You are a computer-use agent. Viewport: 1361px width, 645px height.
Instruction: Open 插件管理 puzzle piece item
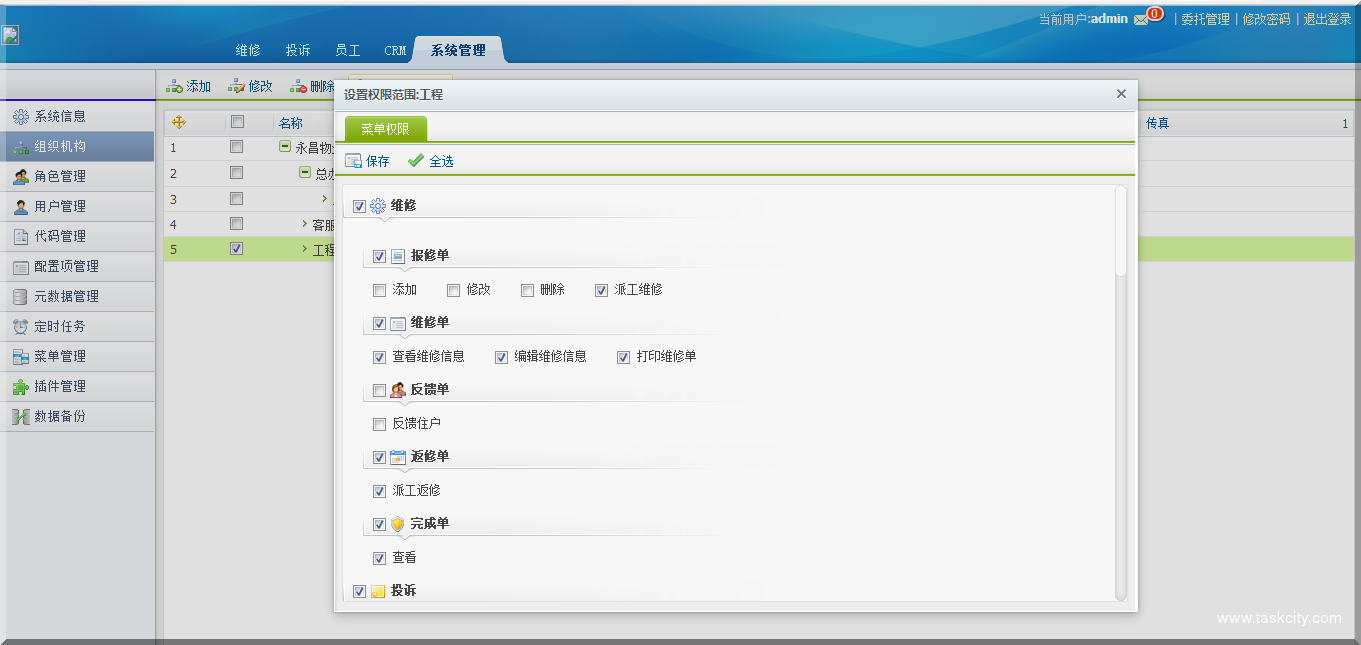coord(60,386)
